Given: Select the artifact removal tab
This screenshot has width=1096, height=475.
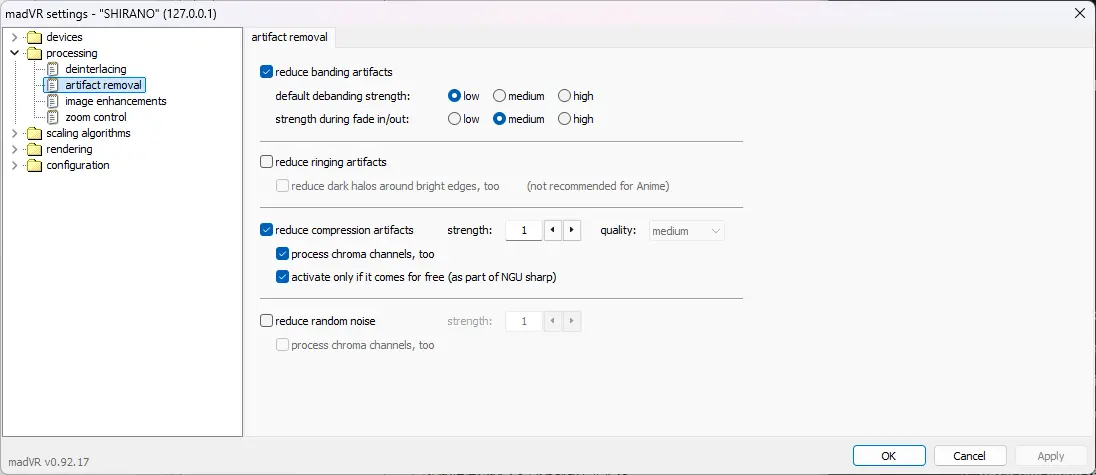Looking at the screenshot, I should point(290,37).
